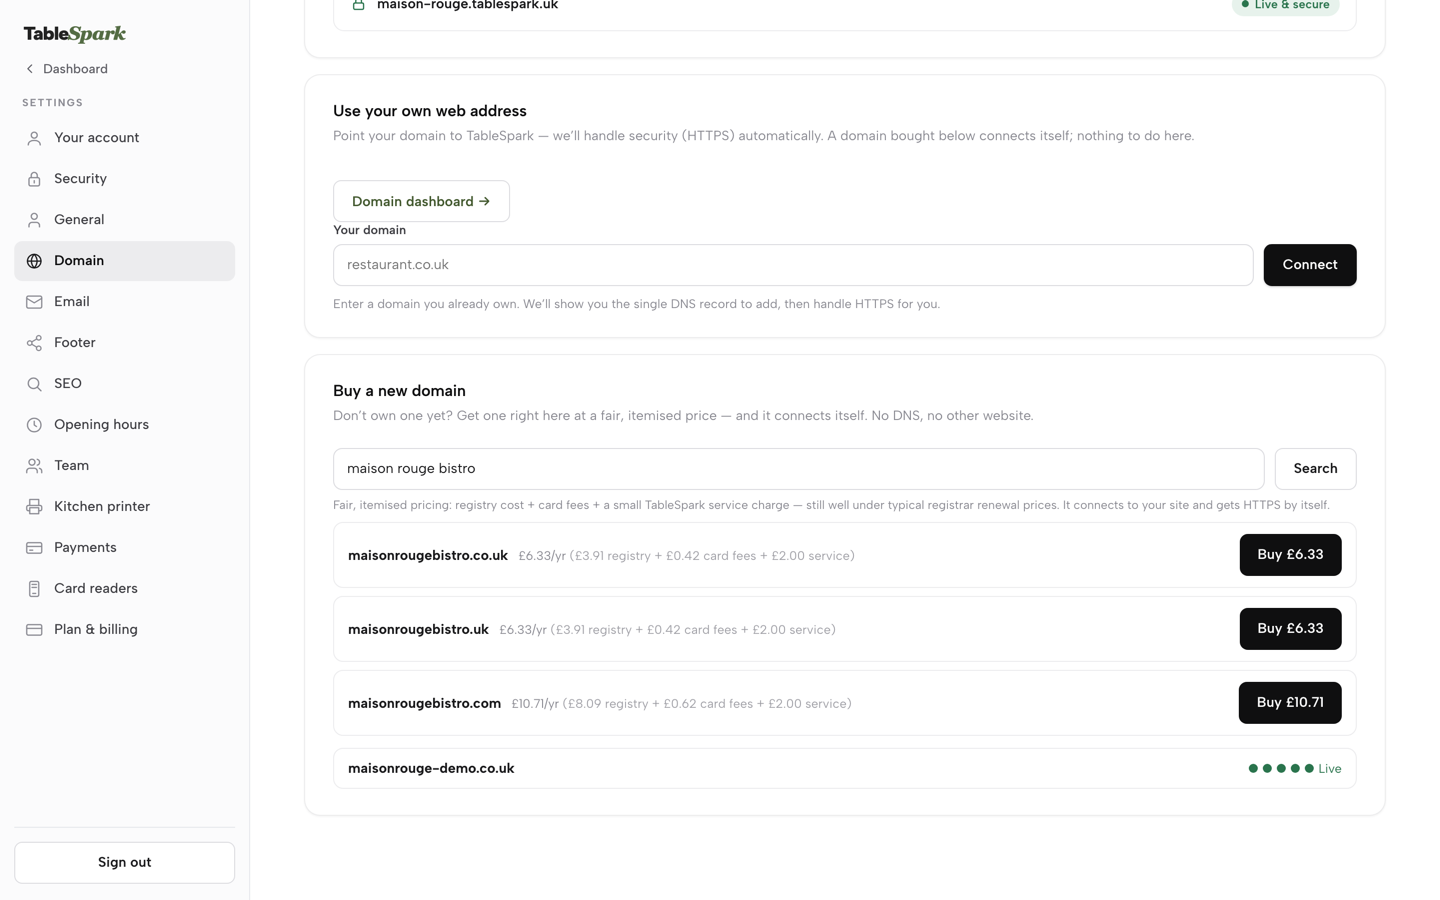Click the globe icon for Domain settings

(34, 261)
